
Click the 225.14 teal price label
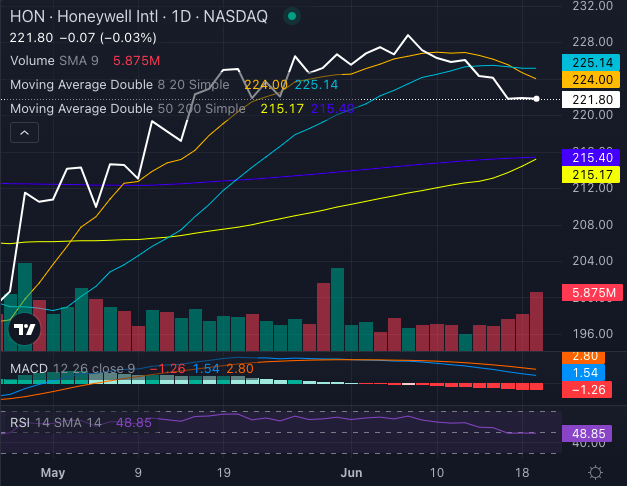pyautogui.click(x=591, y=63)
